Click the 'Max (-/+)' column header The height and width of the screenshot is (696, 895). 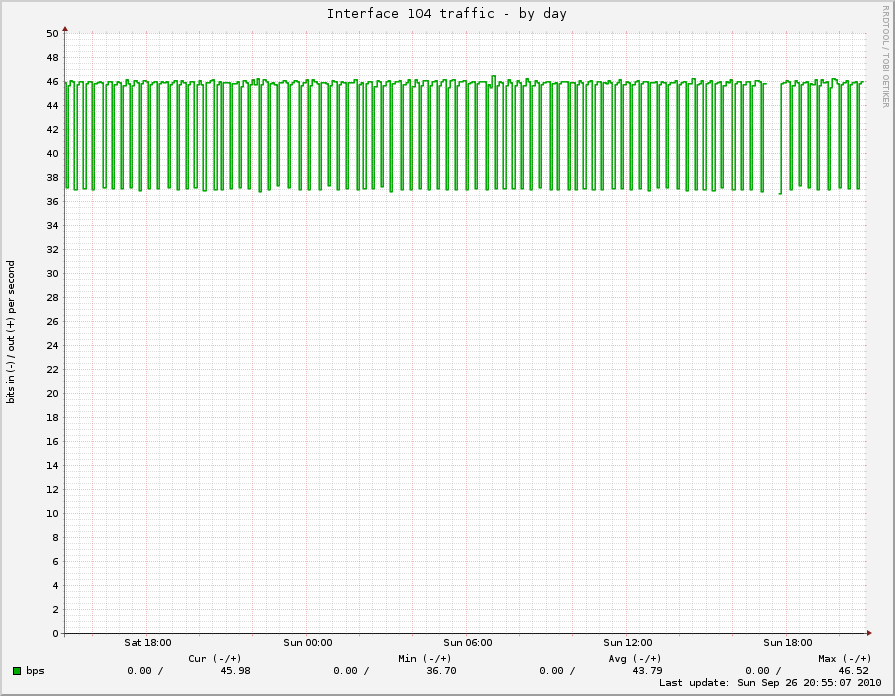click(845, 659)
